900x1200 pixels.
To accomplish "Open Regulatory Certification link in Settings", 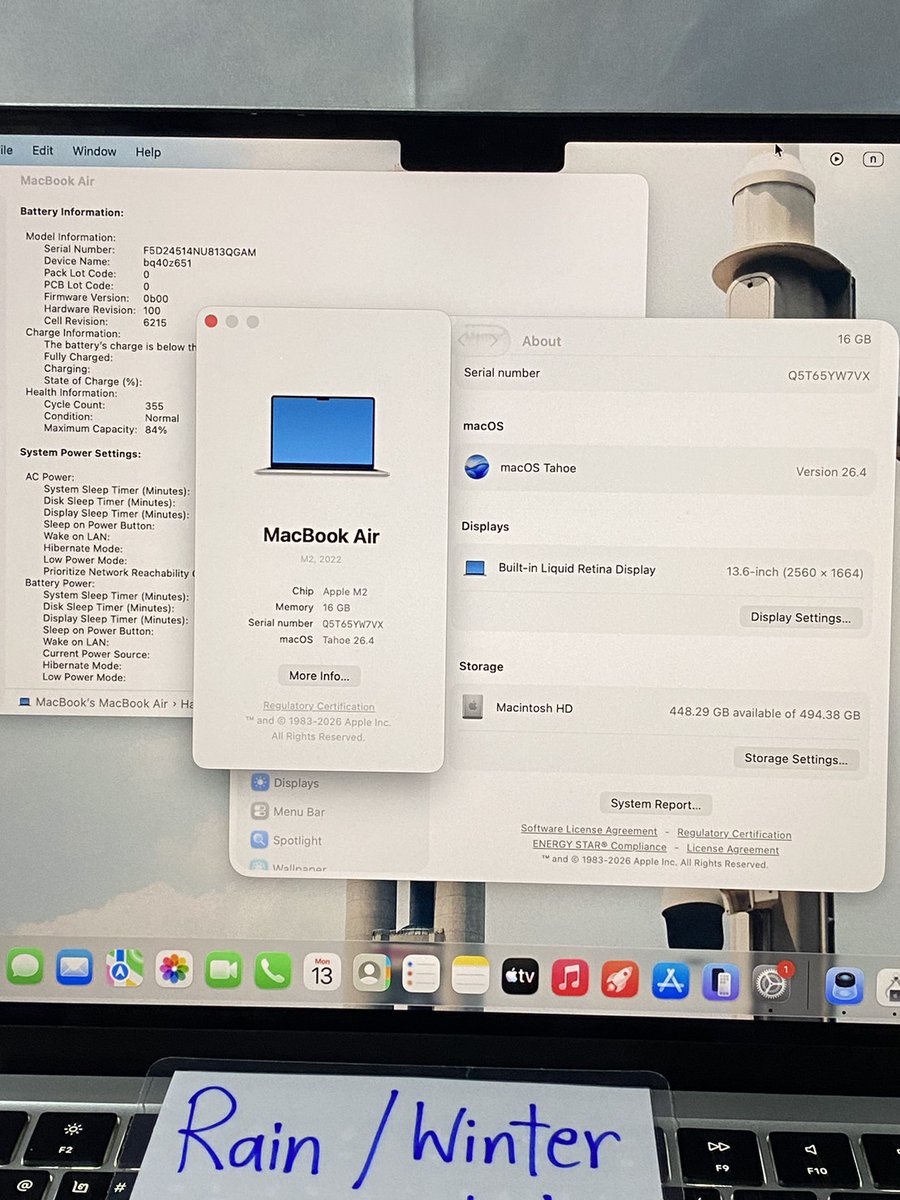I will [x=734, y=834].
